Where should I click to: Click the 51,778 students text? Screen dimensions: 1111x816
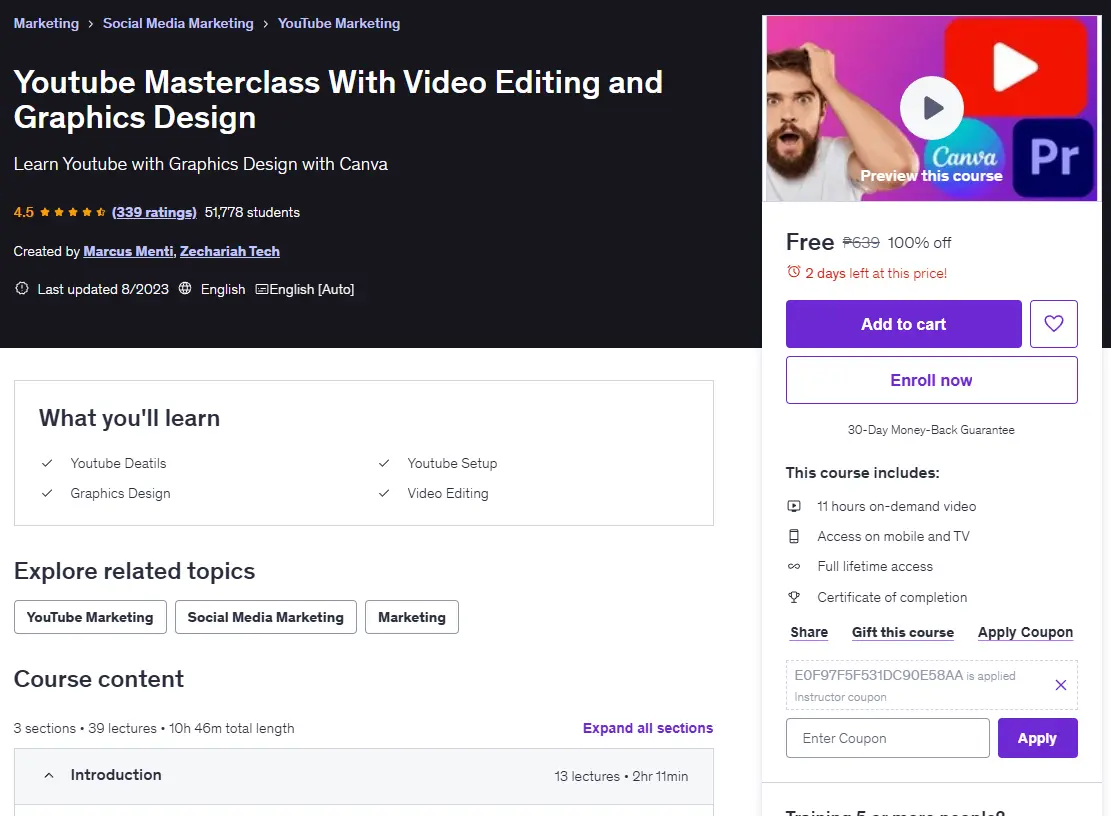[252, 212]
